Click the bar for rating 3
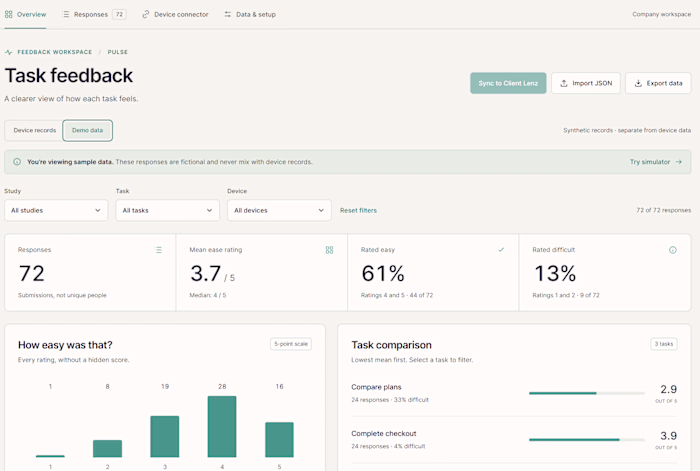Image resolution: width=700 pixels, height=471 pixels. coord(165,436)
